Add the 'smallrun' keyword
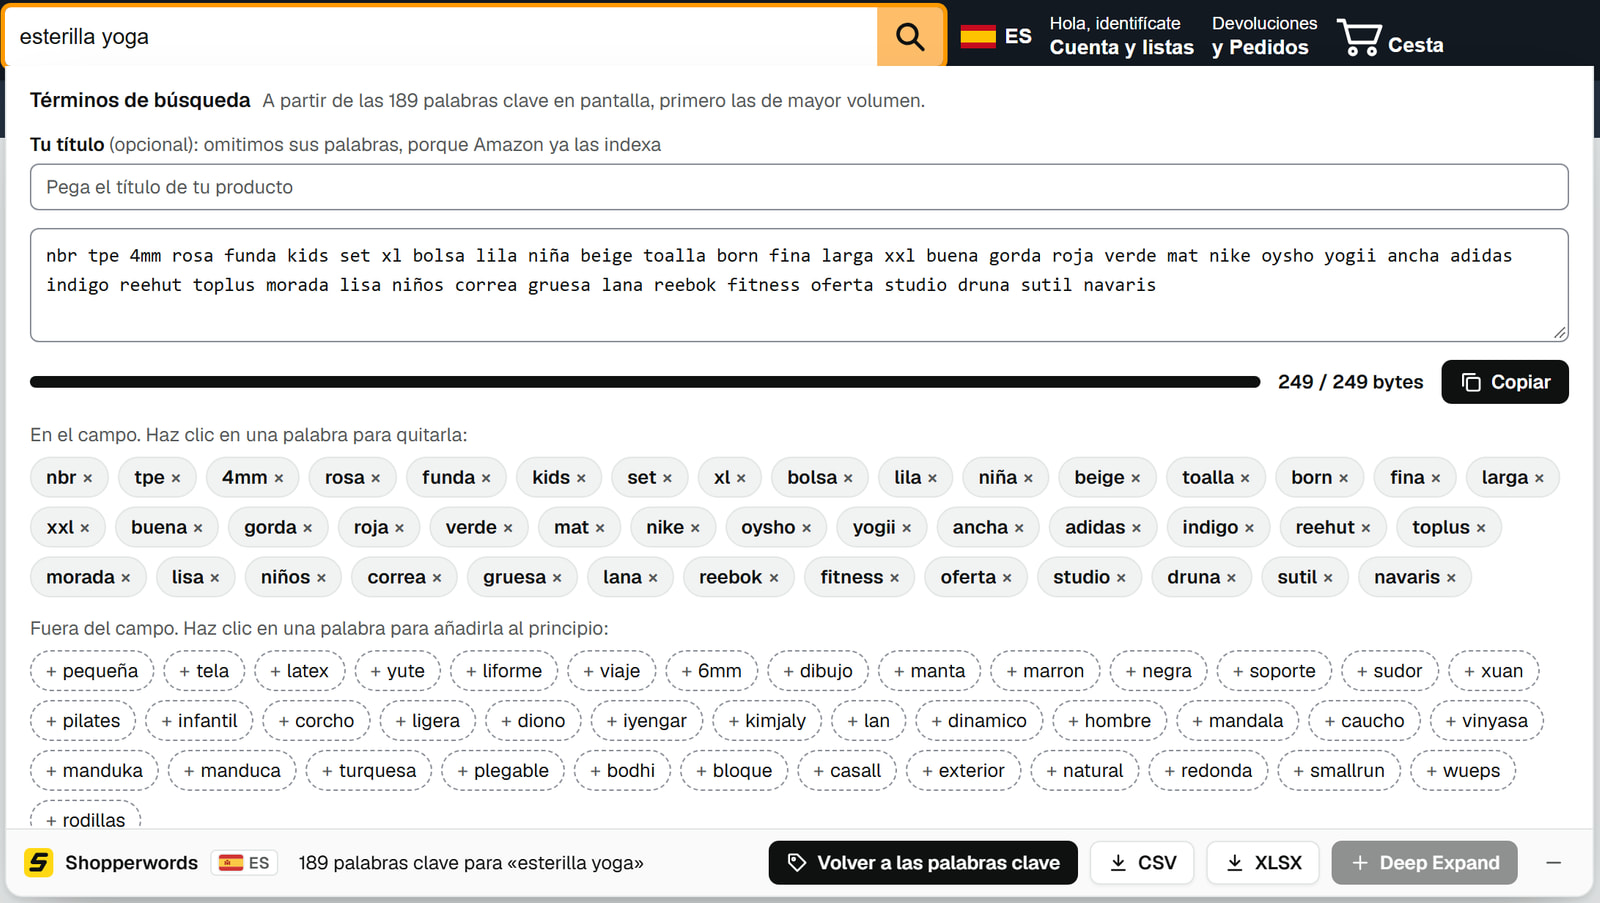 [1338, 771]
